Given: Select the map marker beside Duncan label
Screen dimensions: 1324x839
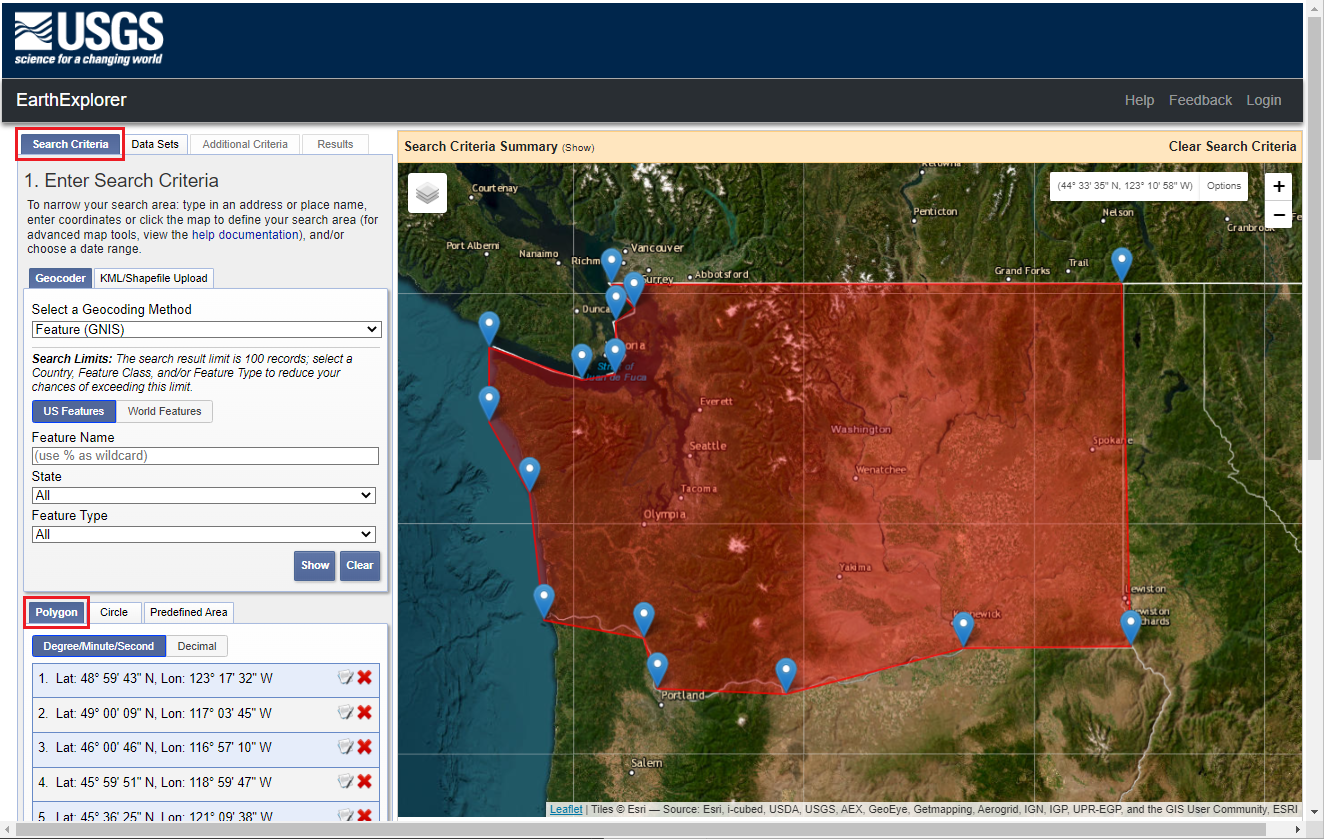Looking at the screenshot, I should coord(616,303).
